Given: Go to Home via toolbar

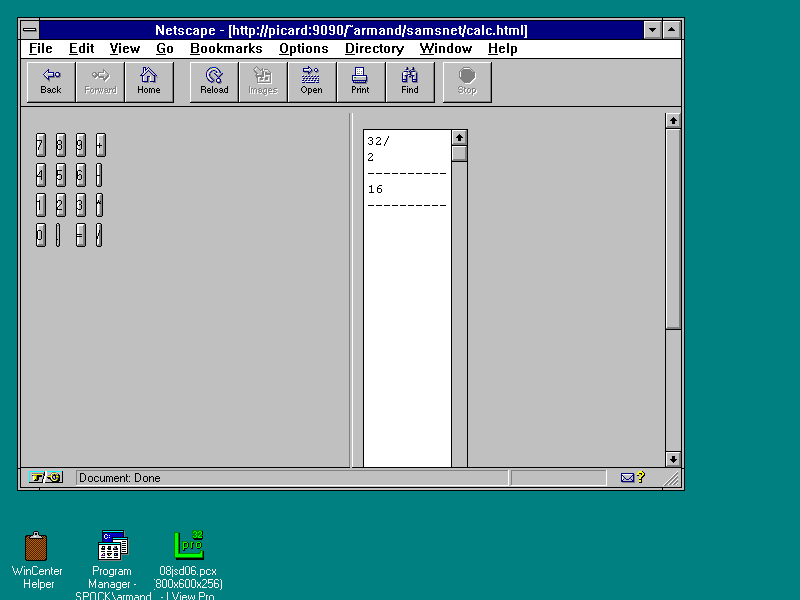Looking at the screenshot, I should [149, 82].
